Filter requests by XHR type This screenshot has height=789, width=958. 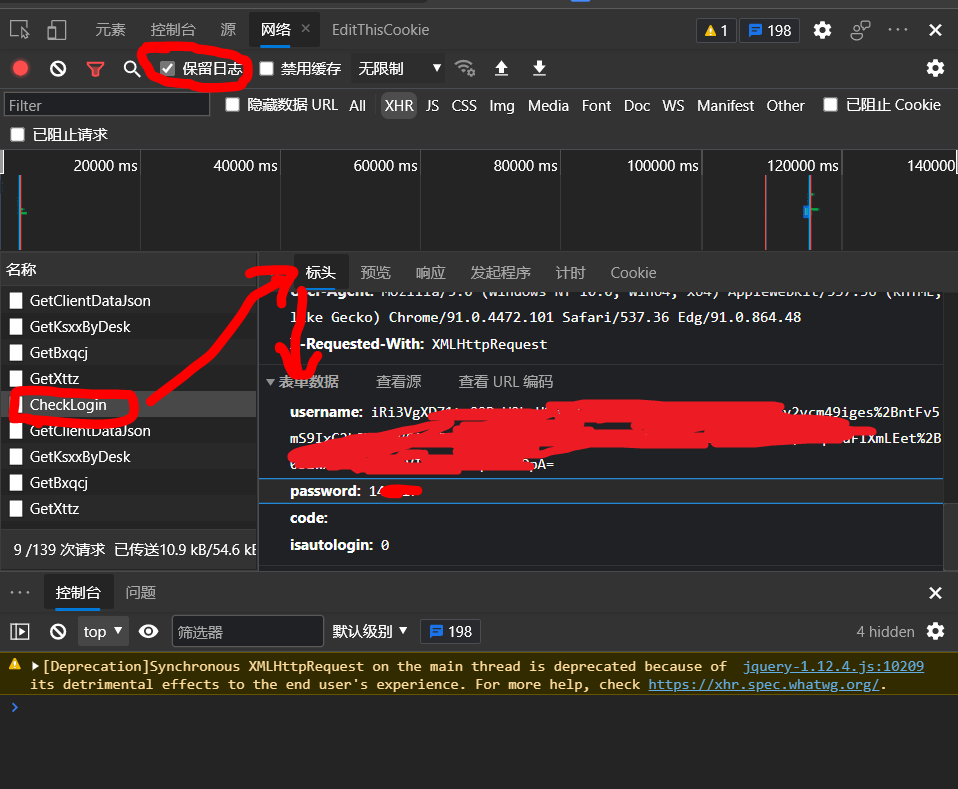399,105
